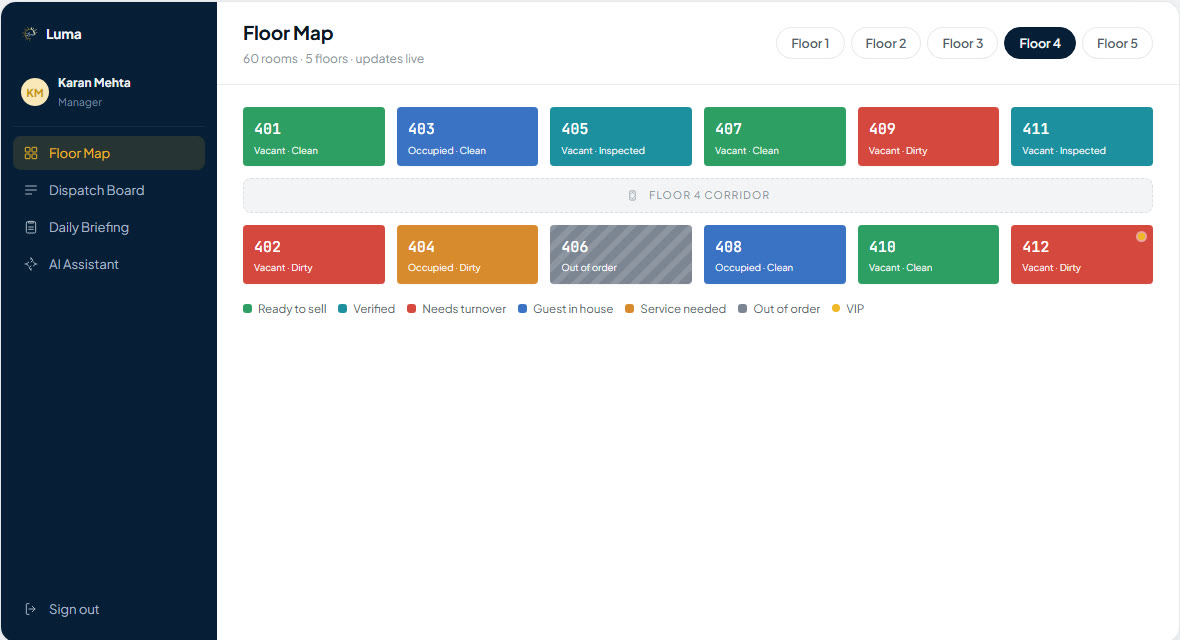Click the orange Service needed swatch
This screenshot has width=1180, height=640.
tap(629, 309)
